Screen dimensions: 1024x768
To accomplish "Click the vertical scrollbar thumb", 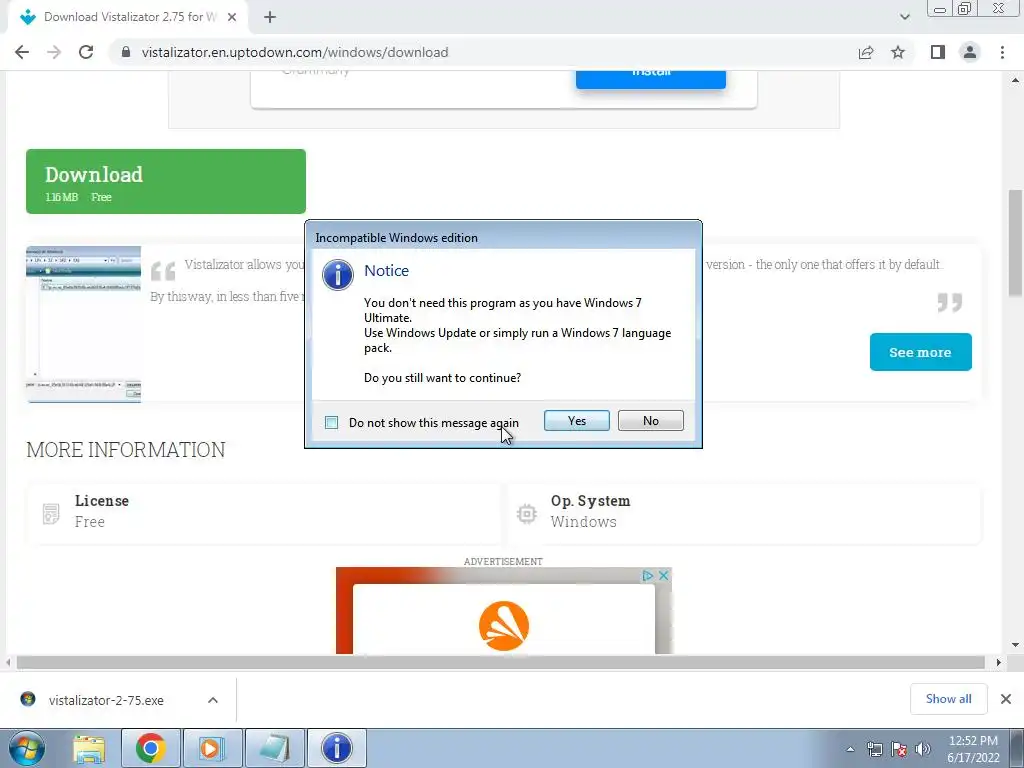I will [x=1015, y=242].
